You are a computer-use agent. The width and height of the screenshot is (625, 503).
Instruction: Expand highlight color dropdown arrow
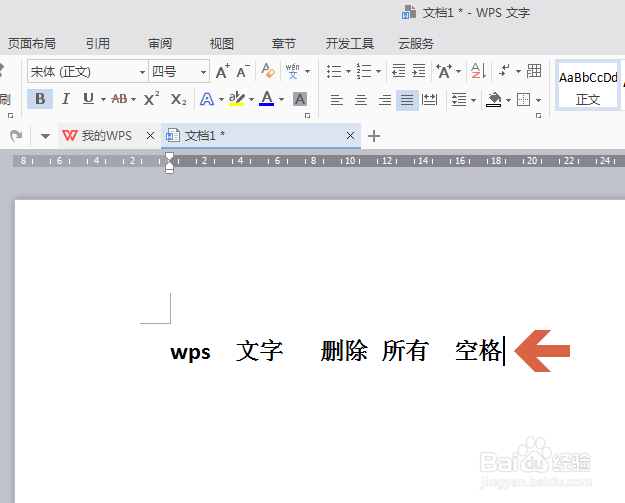coord(252,100)
